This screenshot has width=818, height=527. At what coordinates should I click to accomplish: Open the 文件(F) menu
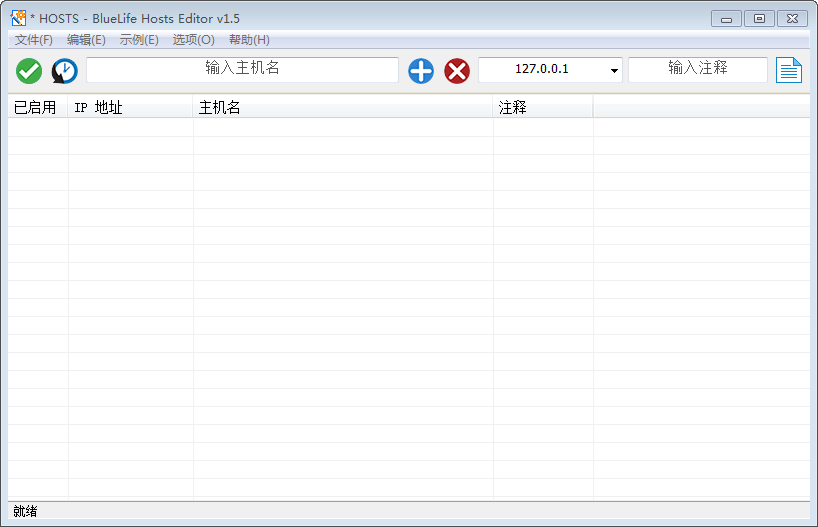coord(34,40)
